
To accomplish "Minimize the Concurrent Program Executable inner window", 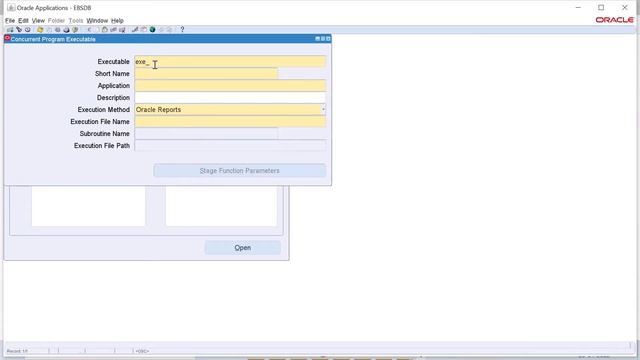I will coord(318,39).
